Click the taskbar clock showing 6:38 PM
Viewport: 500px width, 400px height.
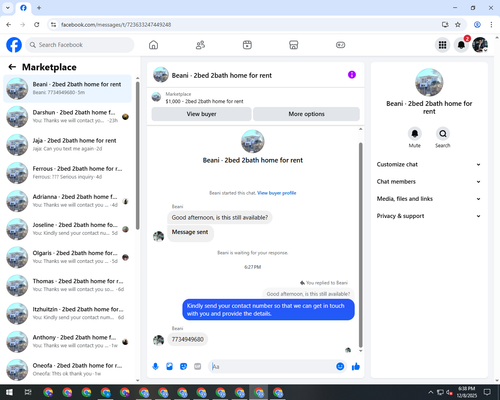467,392
